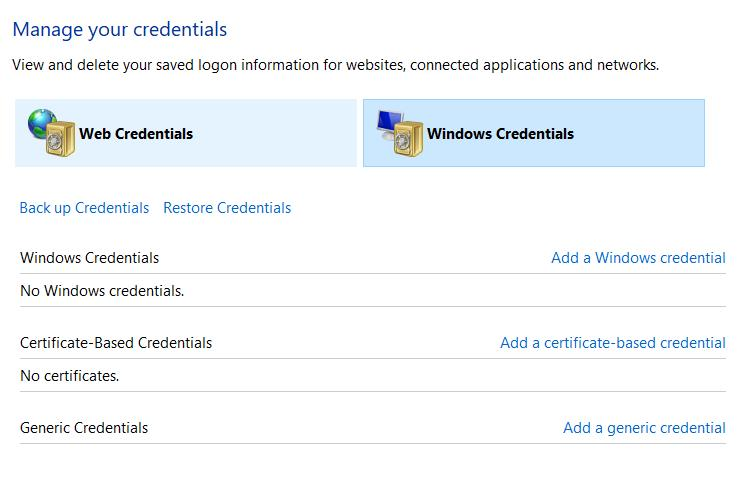Screen dimensions: 738x497
Task: Open Restore Credentials link
Action: click(227, 208)
